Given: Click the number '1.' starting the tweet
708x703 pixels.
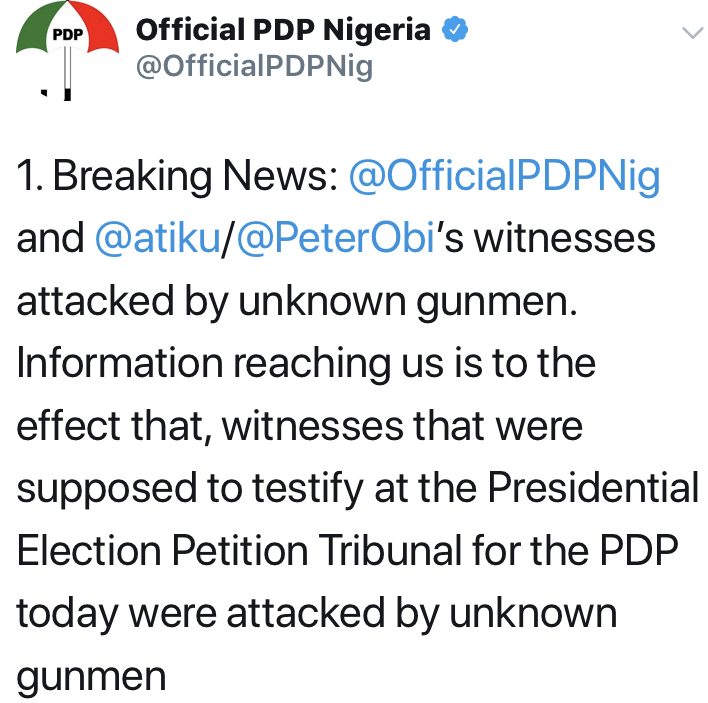Looking at the screenshot, I should tap(30, 176).
